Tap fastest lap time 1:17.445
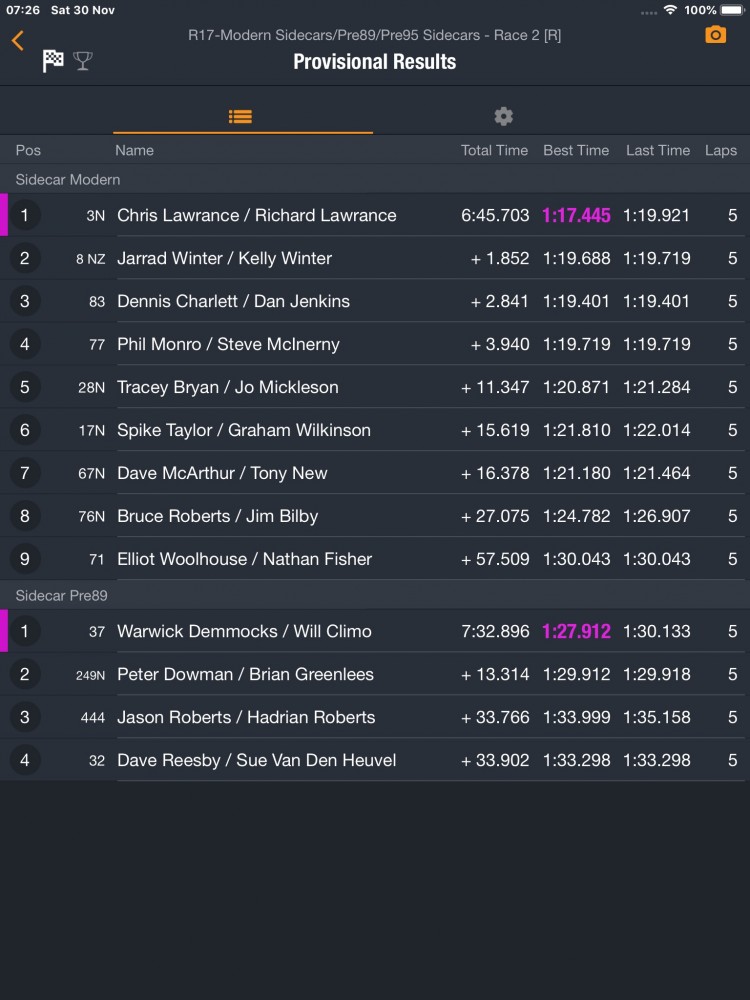The width and height of the screenshot is (750, 1000). coord(576,215)
